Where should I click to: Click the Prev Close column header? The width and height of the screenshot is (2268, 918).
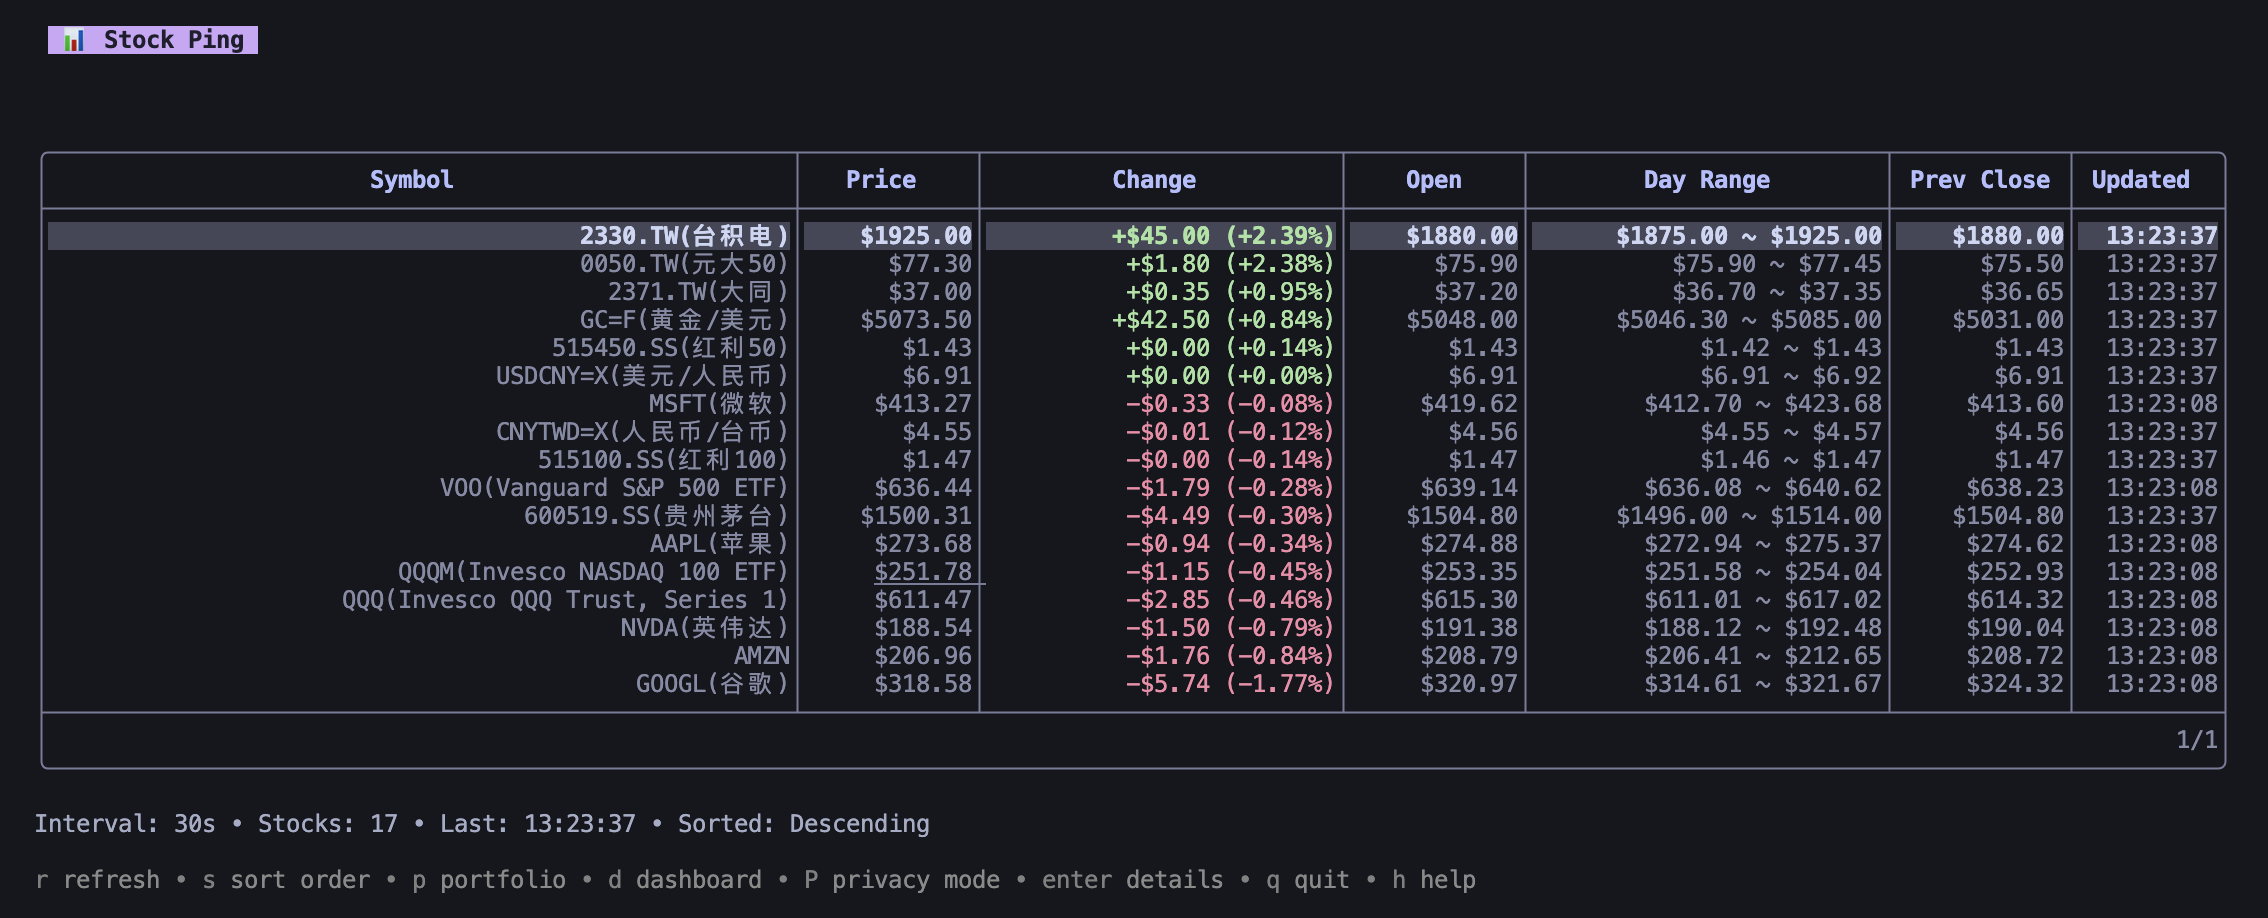click(x=1979, y=180)
